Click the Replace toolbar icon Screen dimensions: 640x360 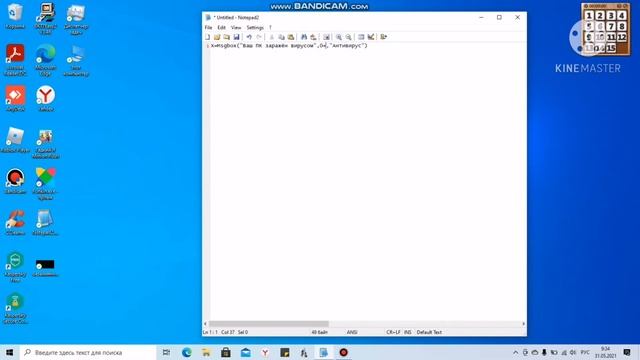(x=313, y=37)
